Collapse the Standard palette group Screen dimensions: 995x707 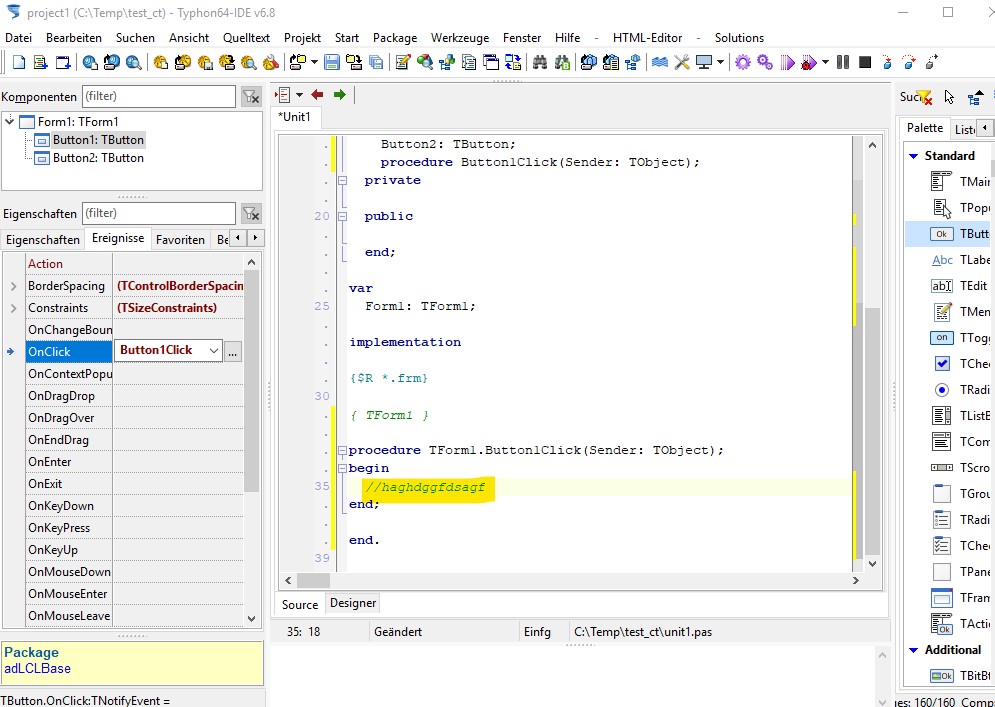click(x=913, y=156)
